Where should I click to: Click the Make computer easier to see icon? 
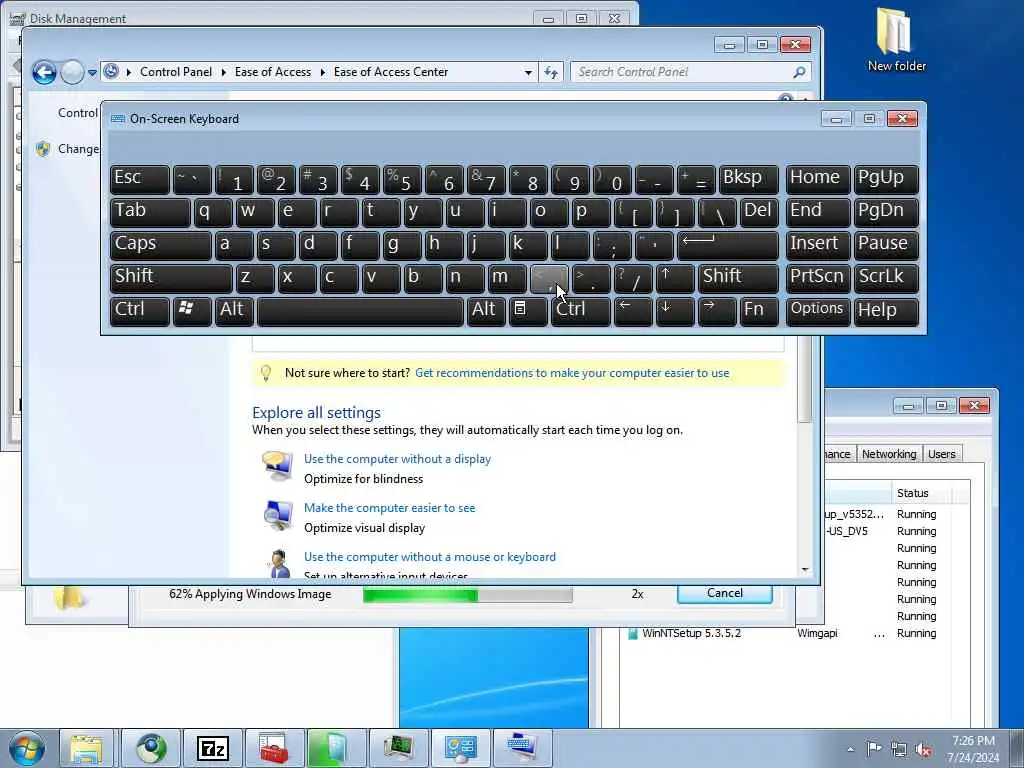[x=278, y=516]
